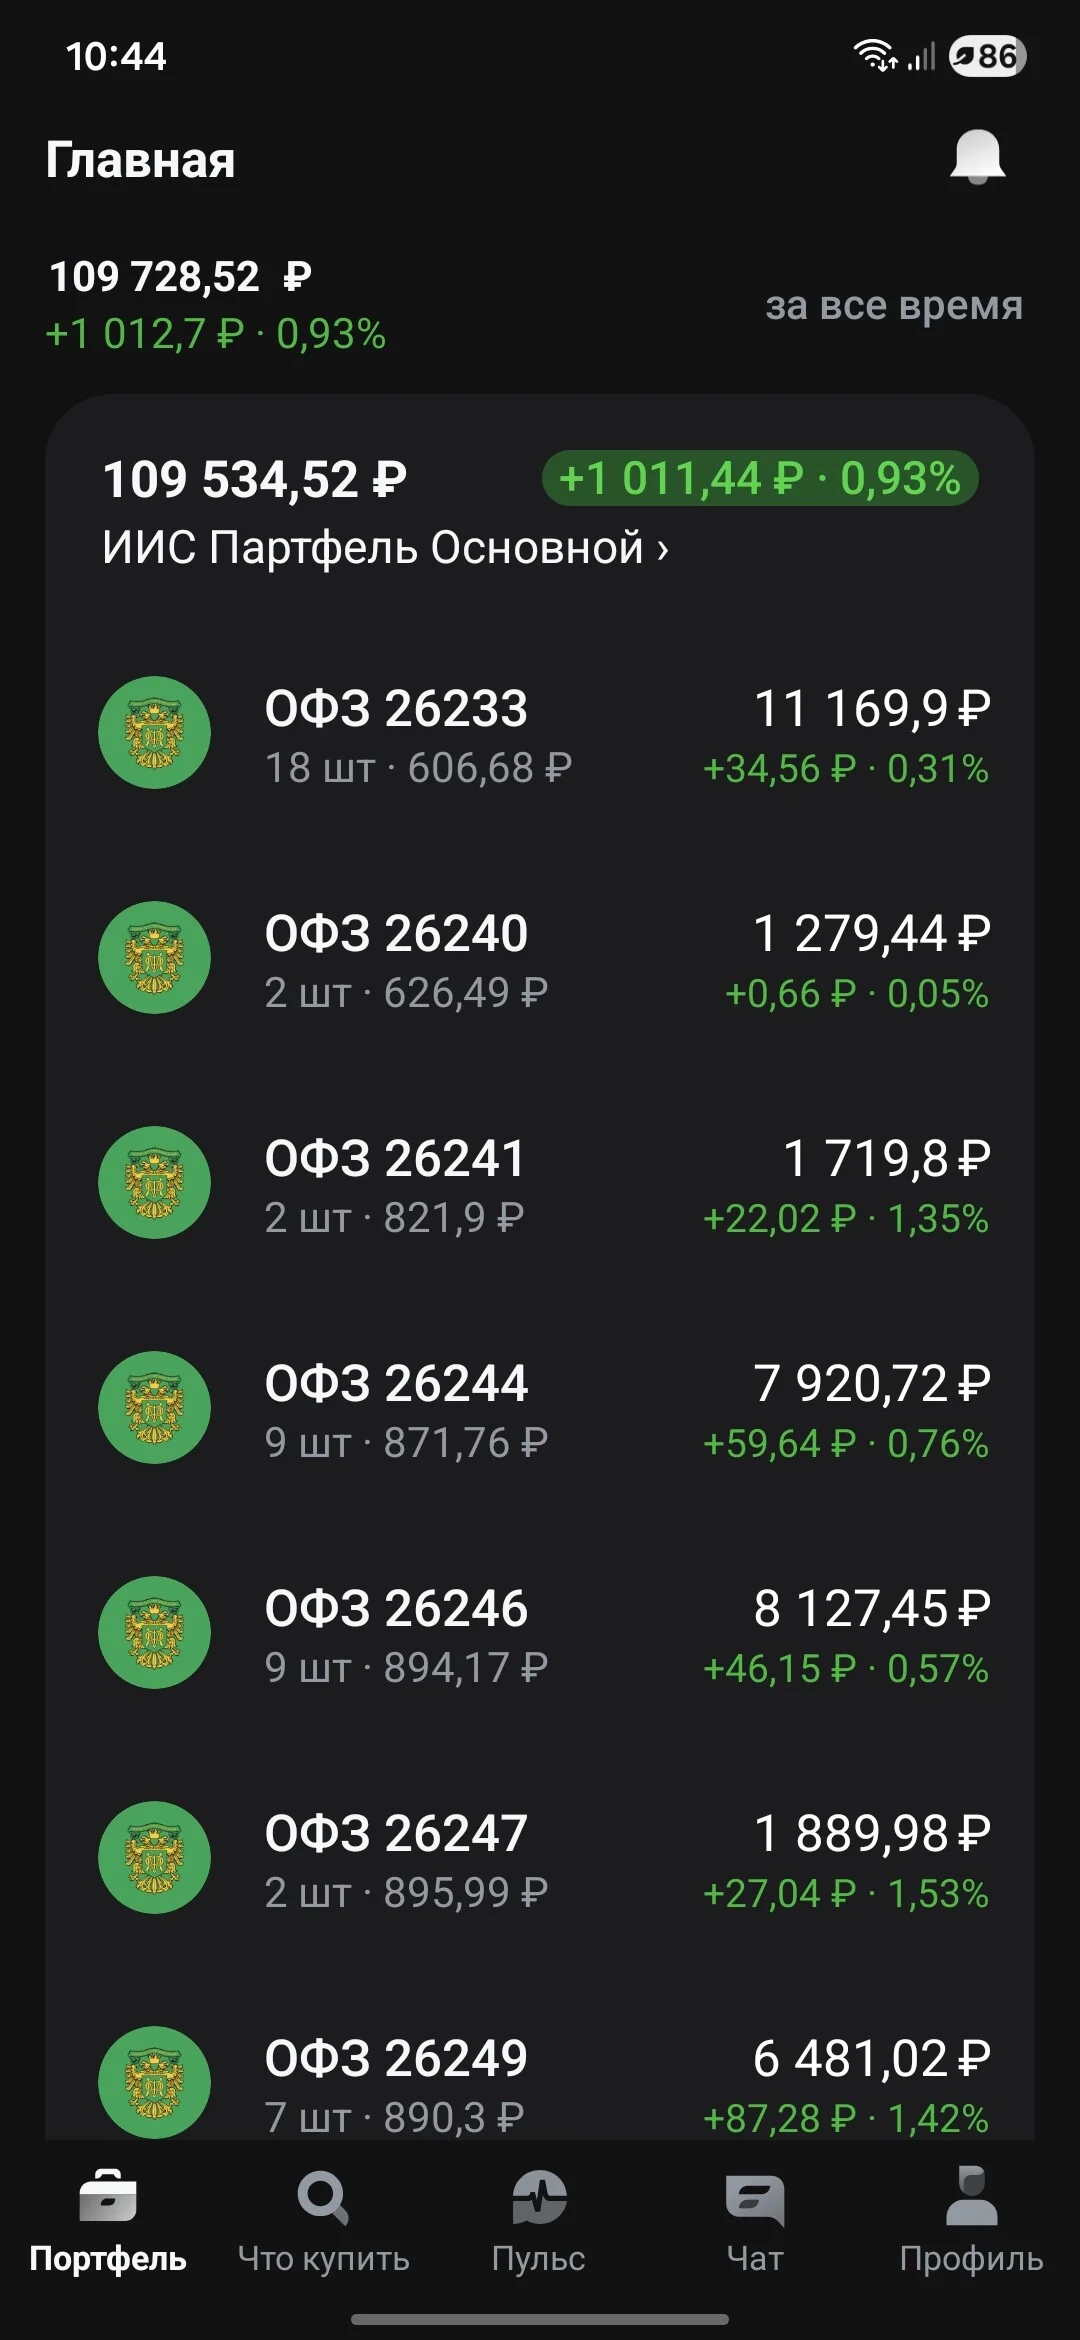Toggle the green +1 011,44 ₽ profit badge

[x=760, y=478]
